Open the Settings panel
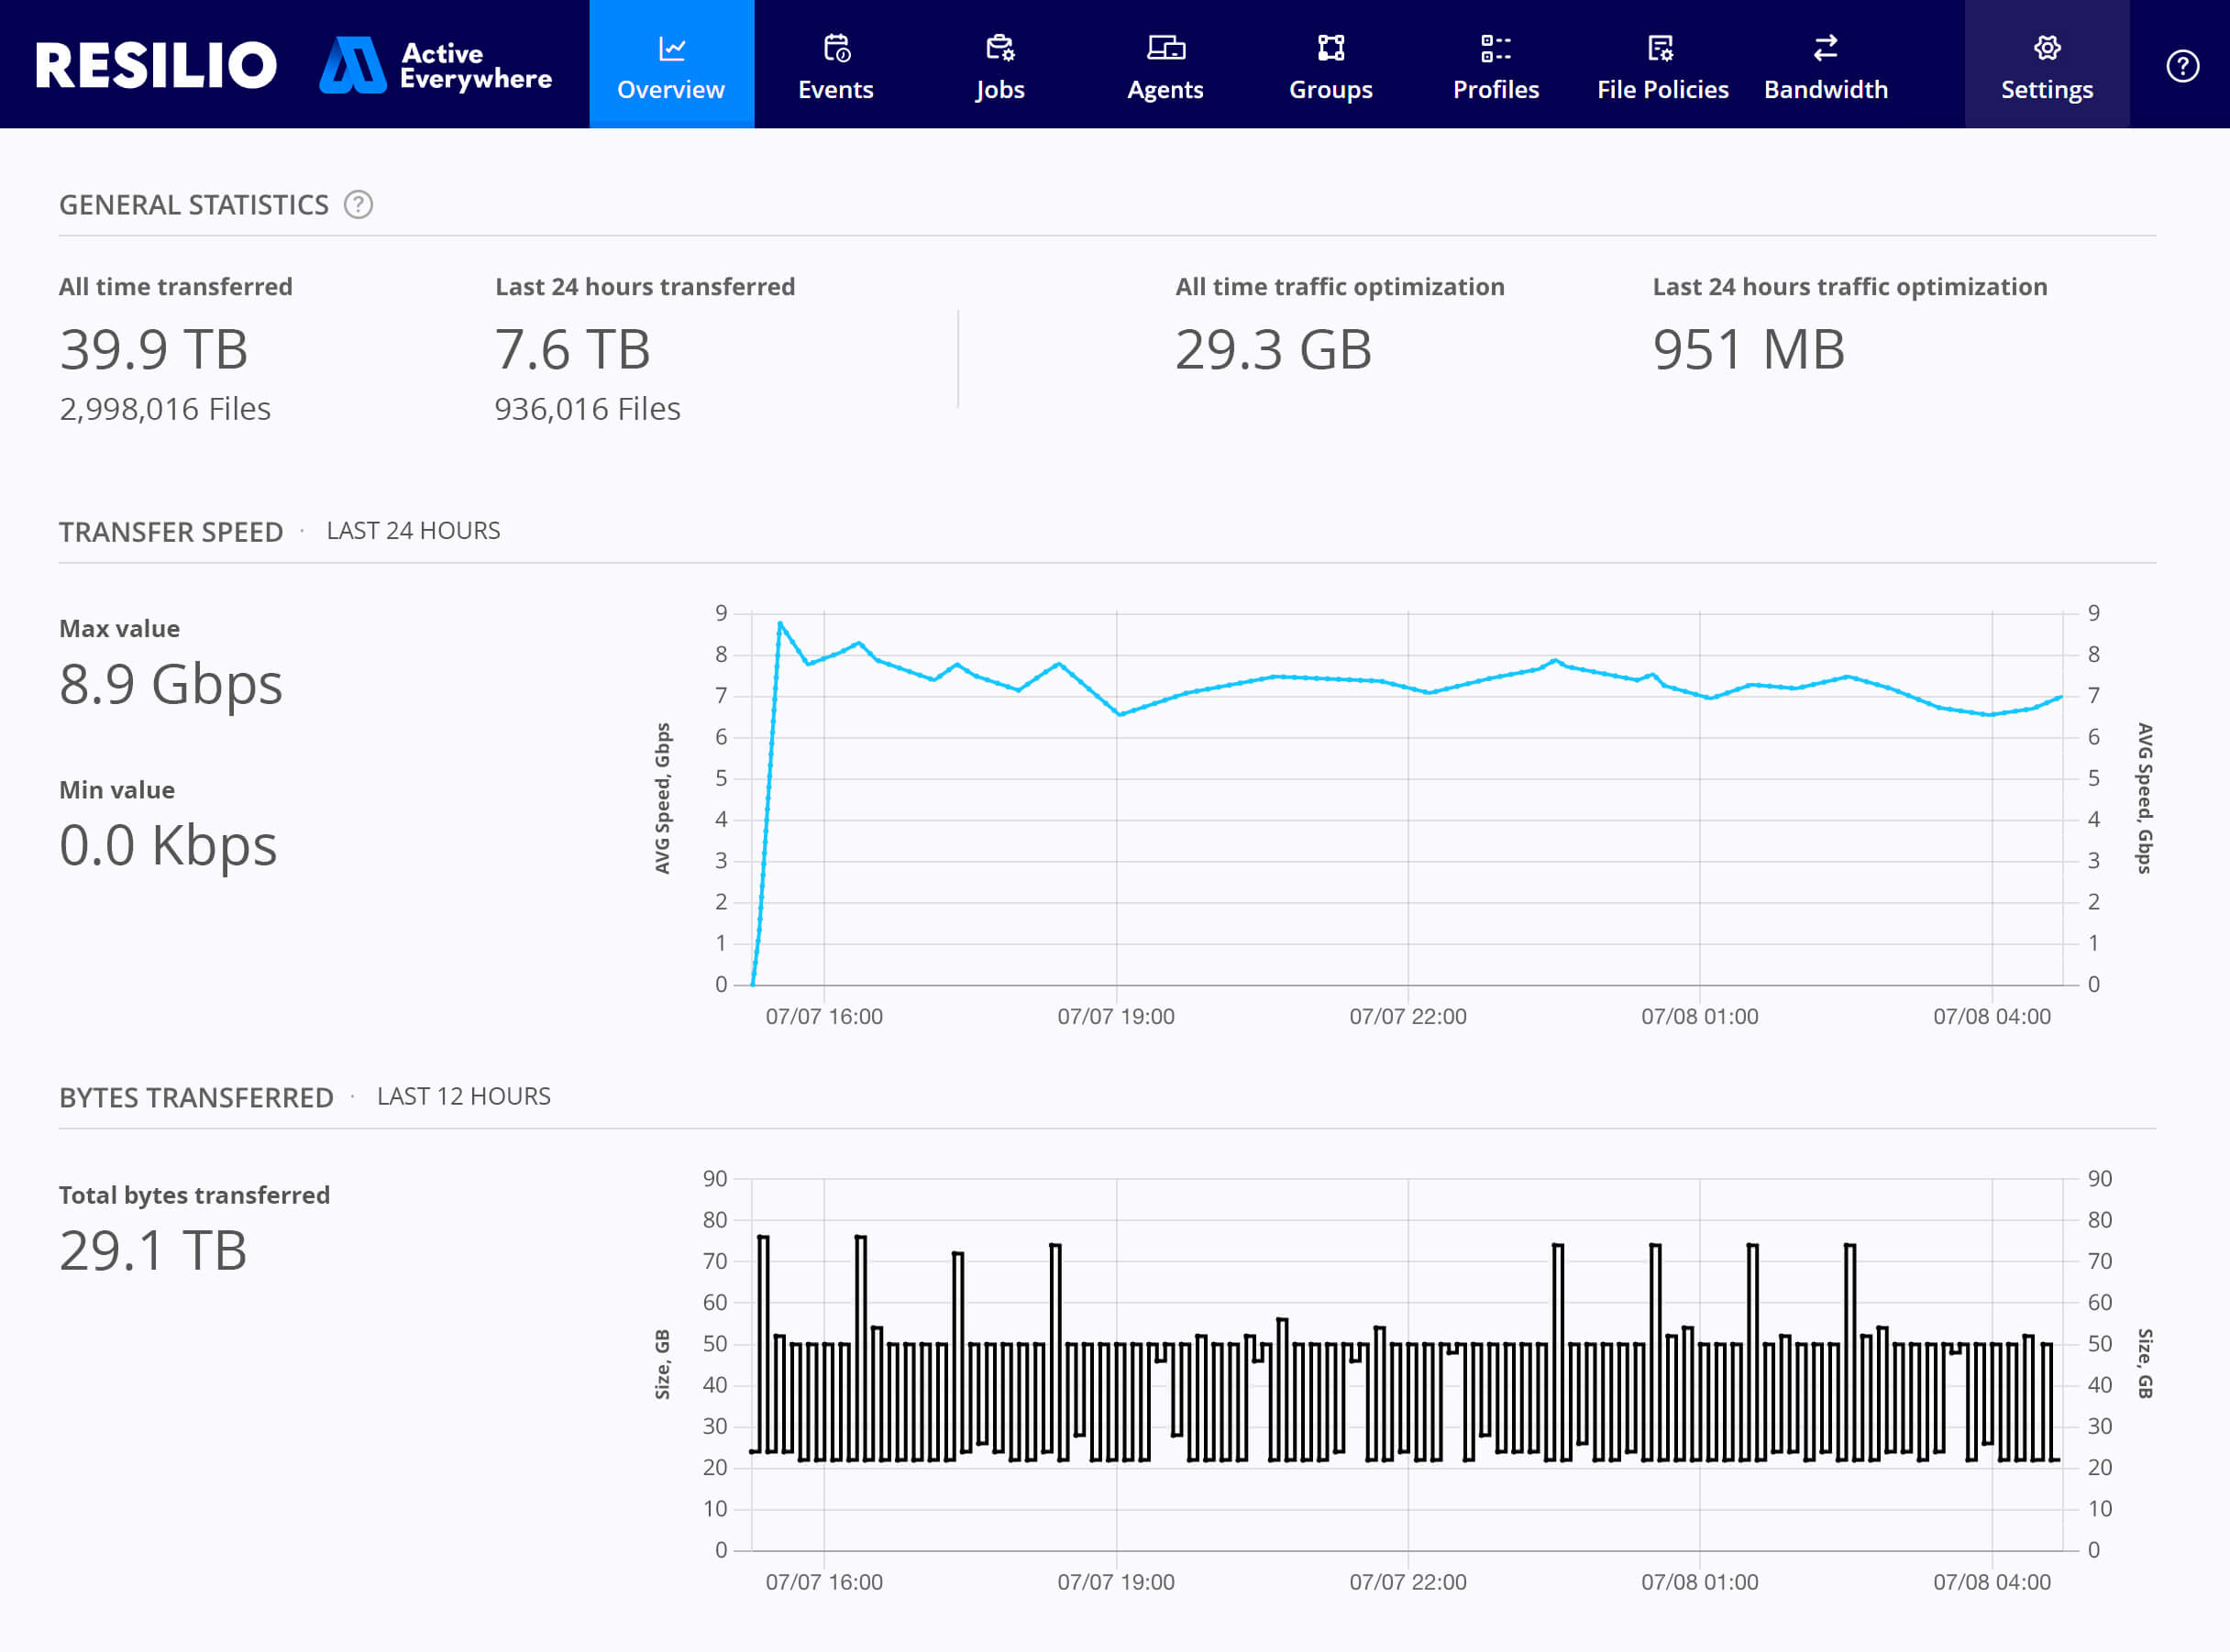 2048,64
